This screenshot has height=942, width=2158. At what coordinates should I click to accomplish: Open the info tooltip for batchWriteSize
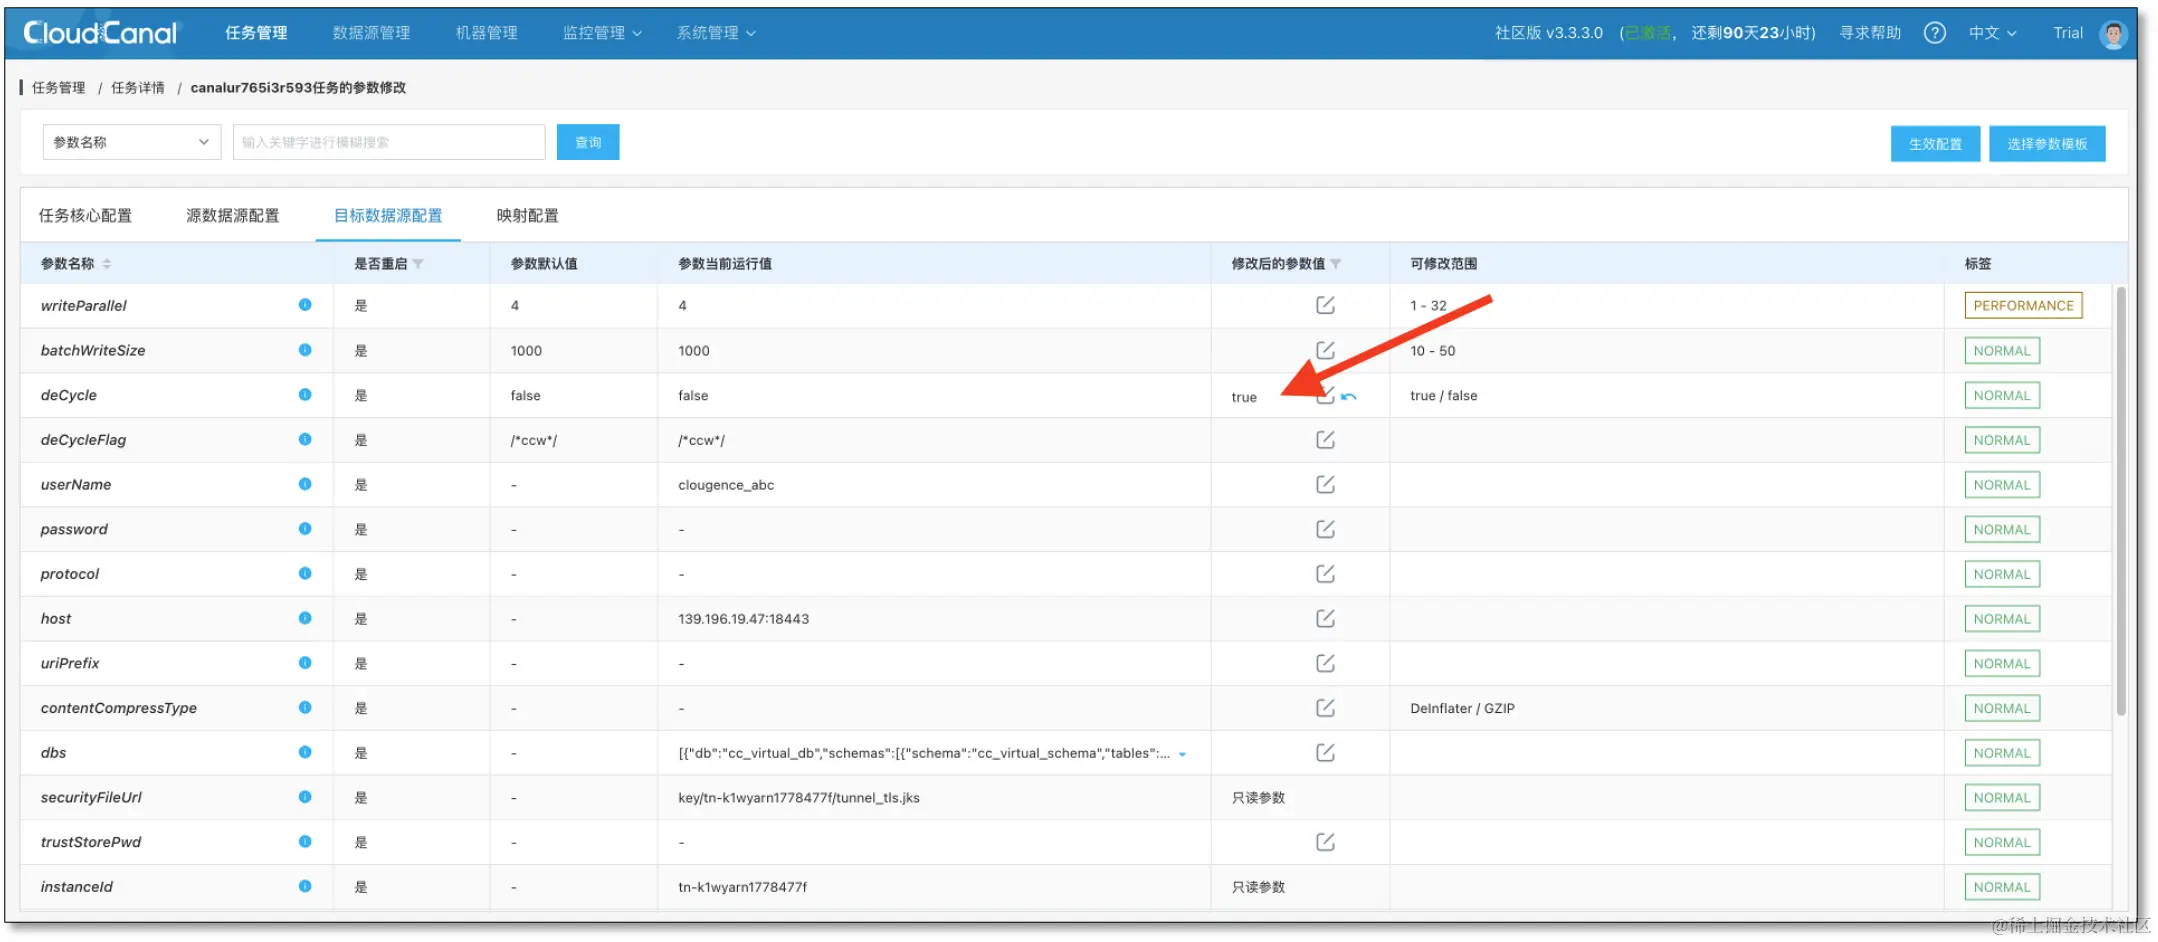click(x=306, y=350)
